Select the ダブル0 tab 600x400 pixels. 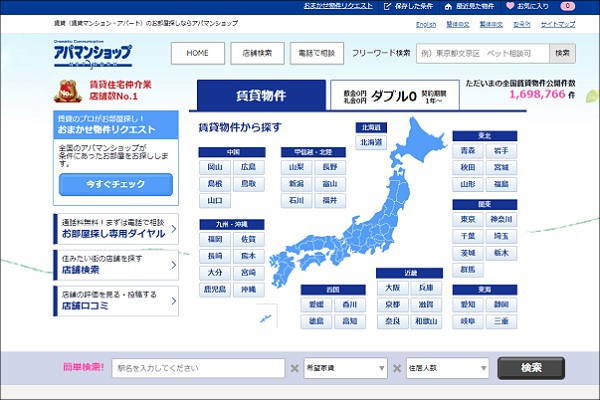point(395,95)
